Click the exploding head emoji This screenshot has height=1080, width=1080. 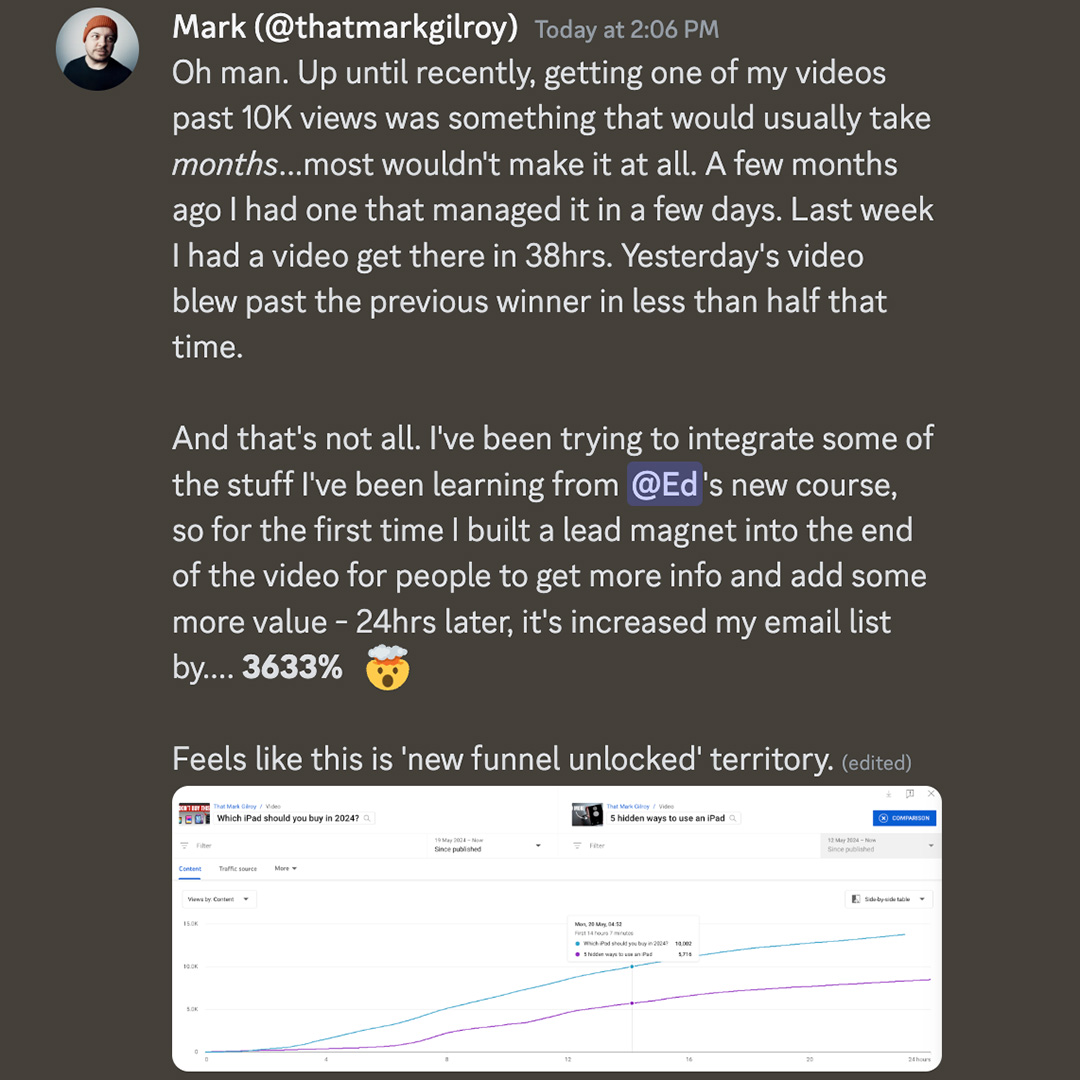388,667
